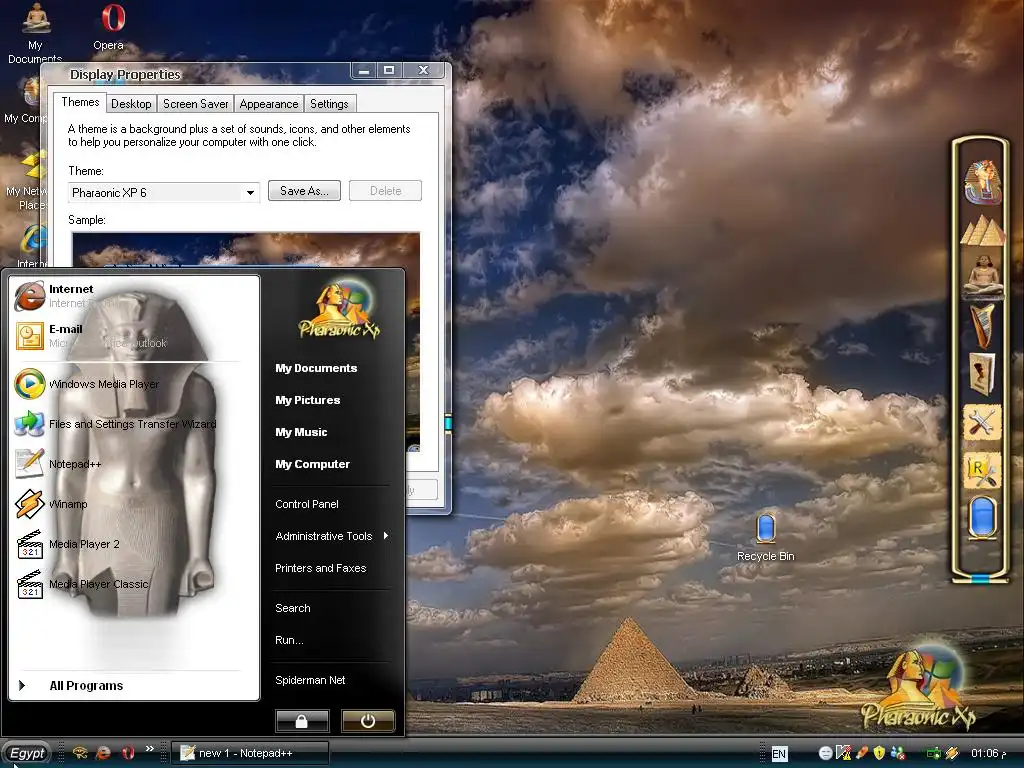Launch Winamp from Start menu

pyautogui.click(x=134, y=504)
